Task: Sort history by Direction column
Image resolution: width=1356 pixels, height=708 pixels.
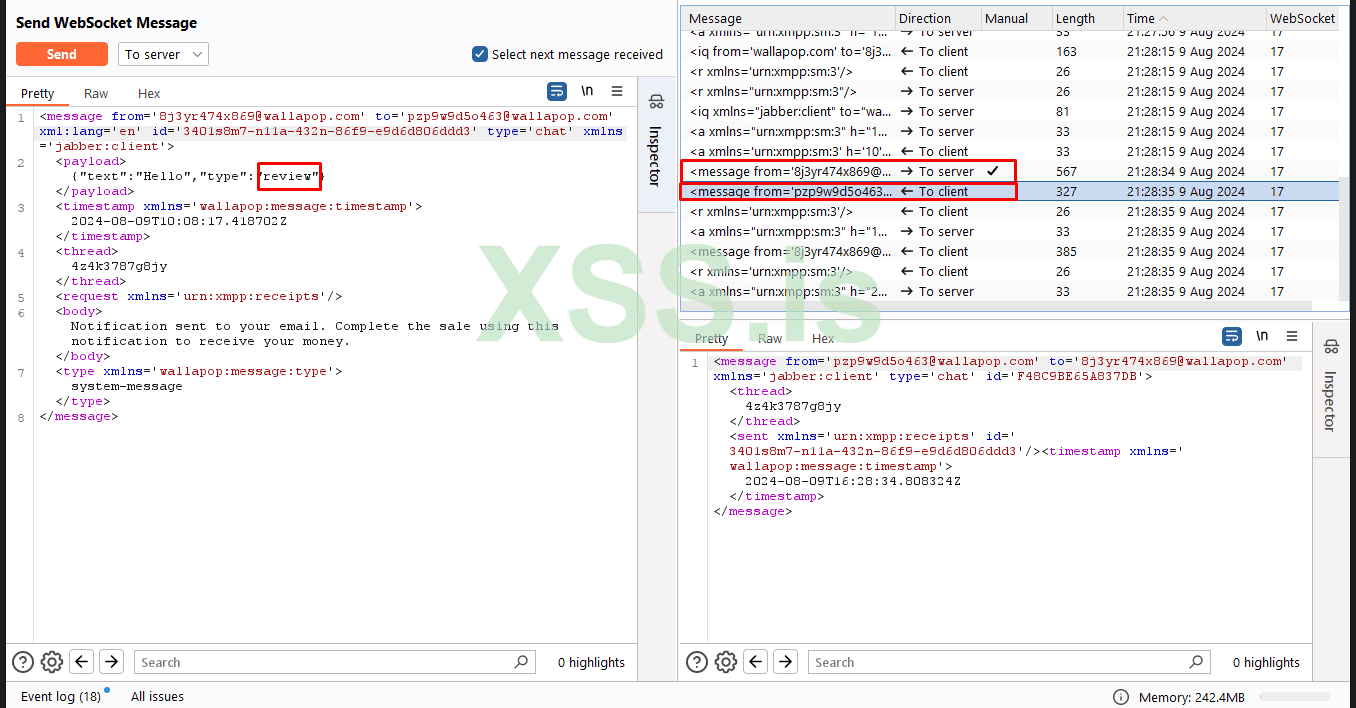Action: 939,18
